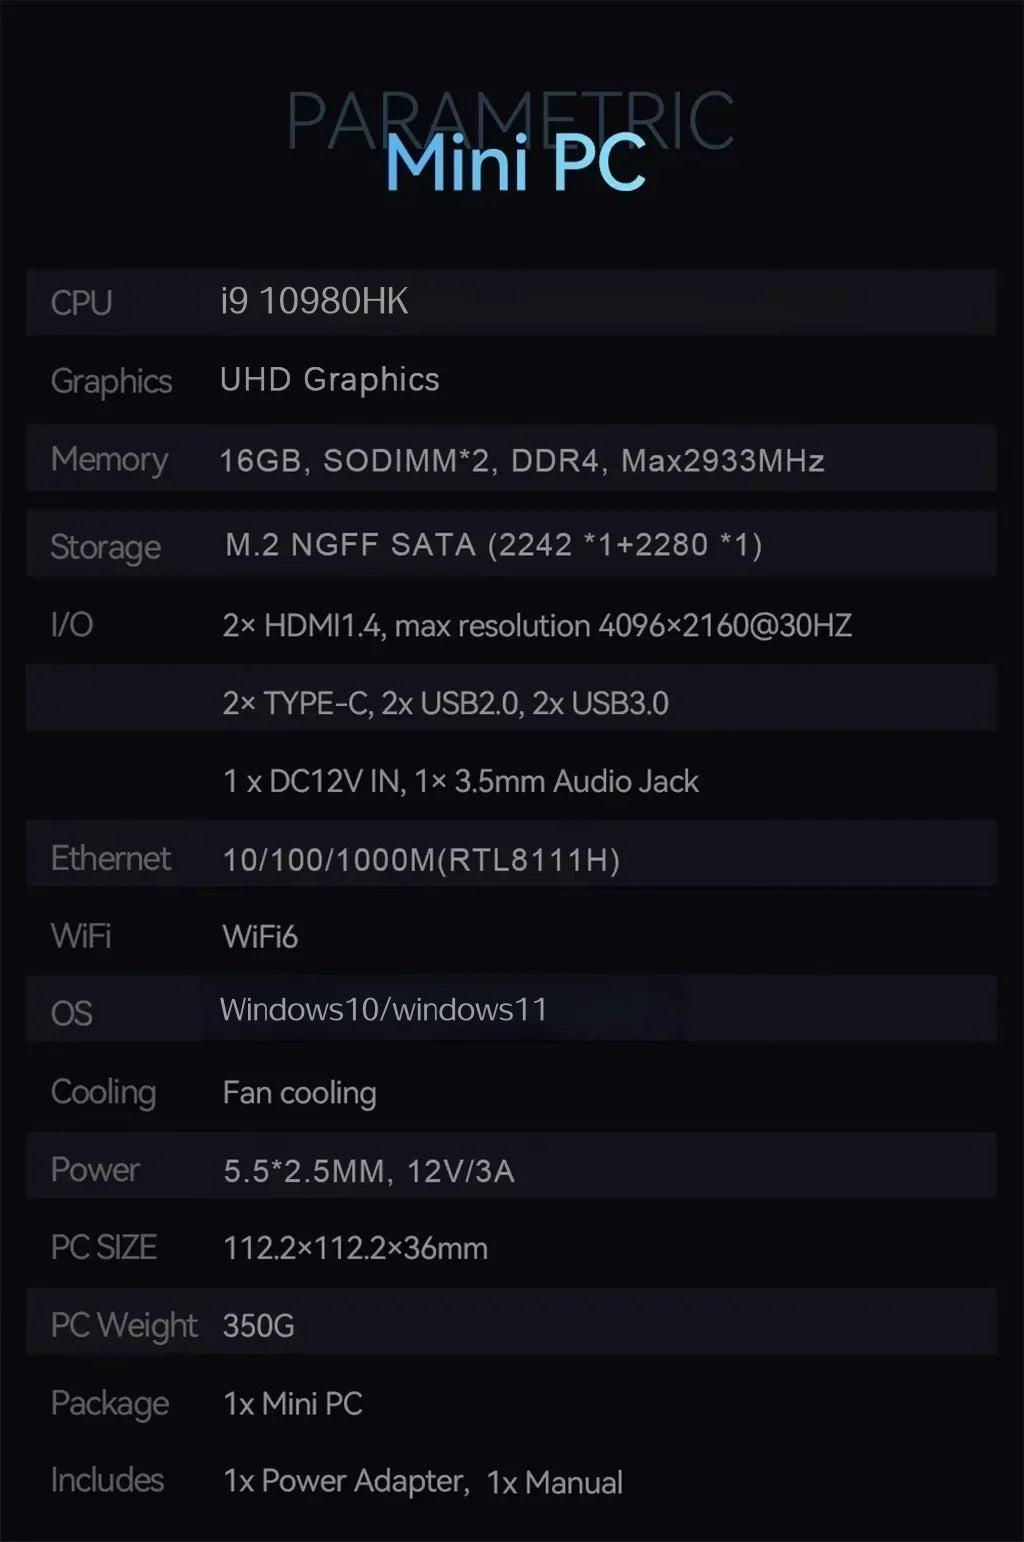Select the 16GB SODIMM DDR4 memory spec
Image resolution: width=1024 pixels, height=1542 pixels.
pyautogui.click(x=522, y=461)
